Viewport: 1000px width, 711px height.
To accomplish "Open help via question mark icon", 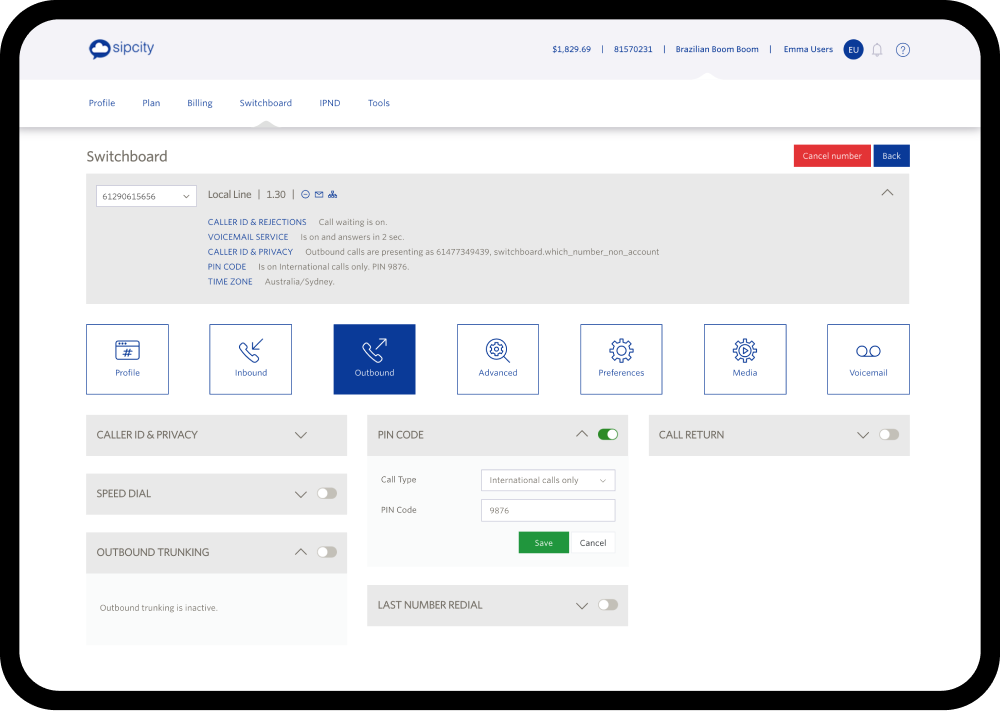I will (903, 50).
